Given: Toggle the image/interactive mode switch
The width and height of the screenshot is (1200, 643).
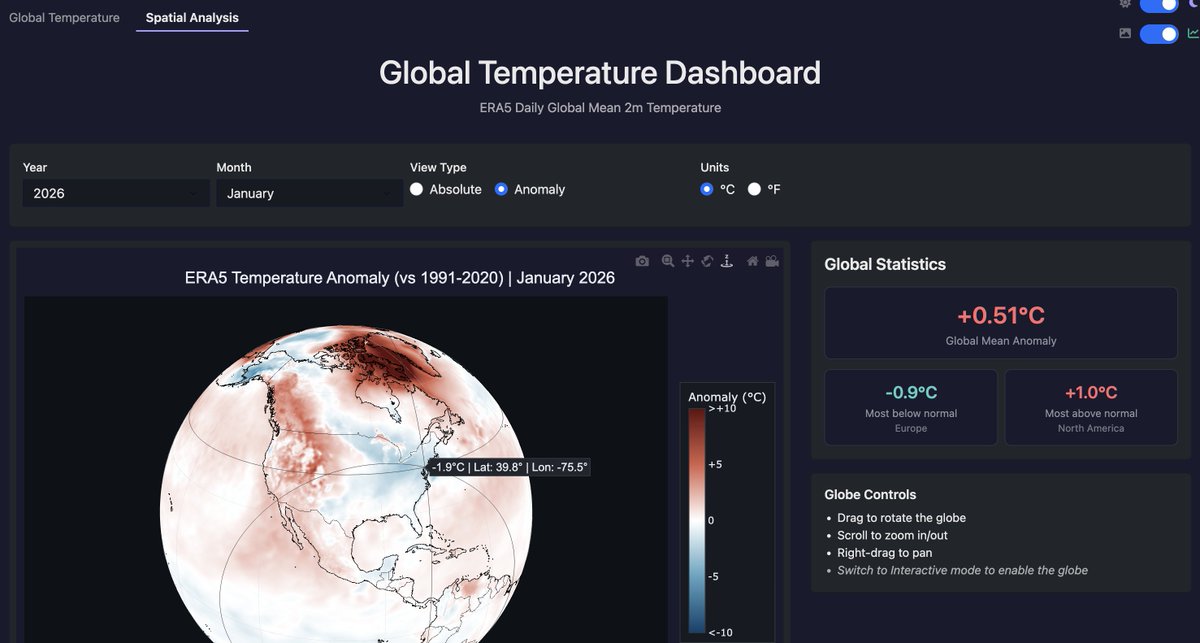Looking at the screenshot, I should [x=1159, y=34].
